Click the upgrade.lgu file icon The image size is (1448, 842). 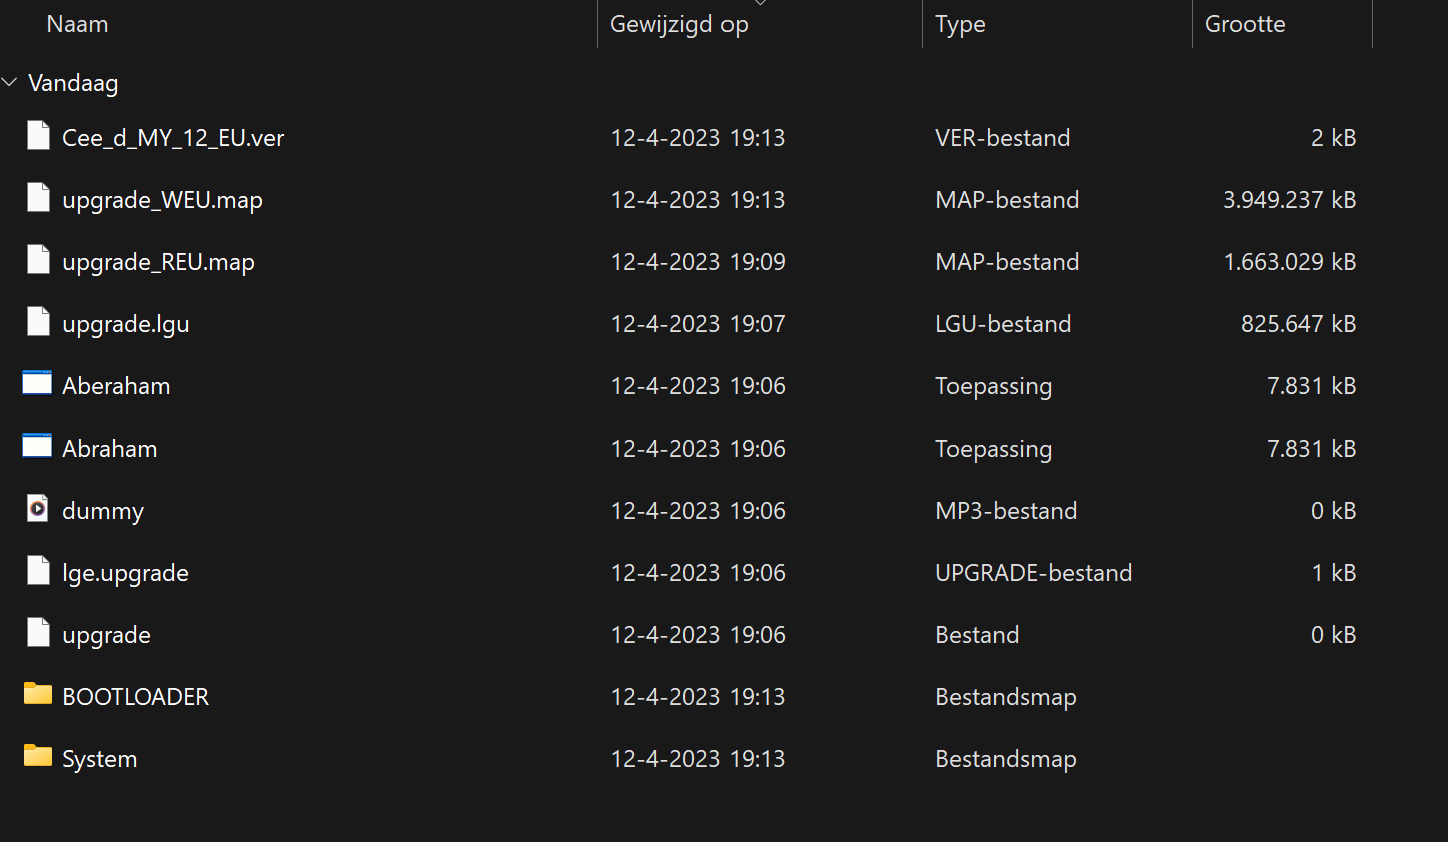click(x=38, y=322)
